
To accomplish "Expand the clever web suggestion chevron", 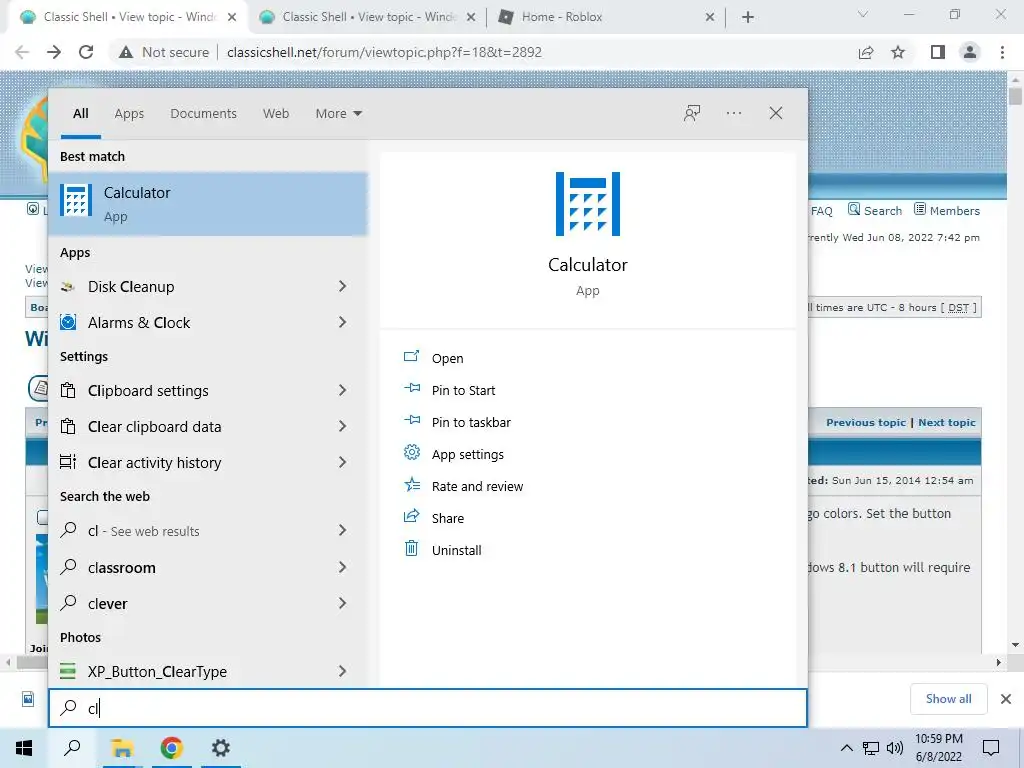I will coord(342,603).
